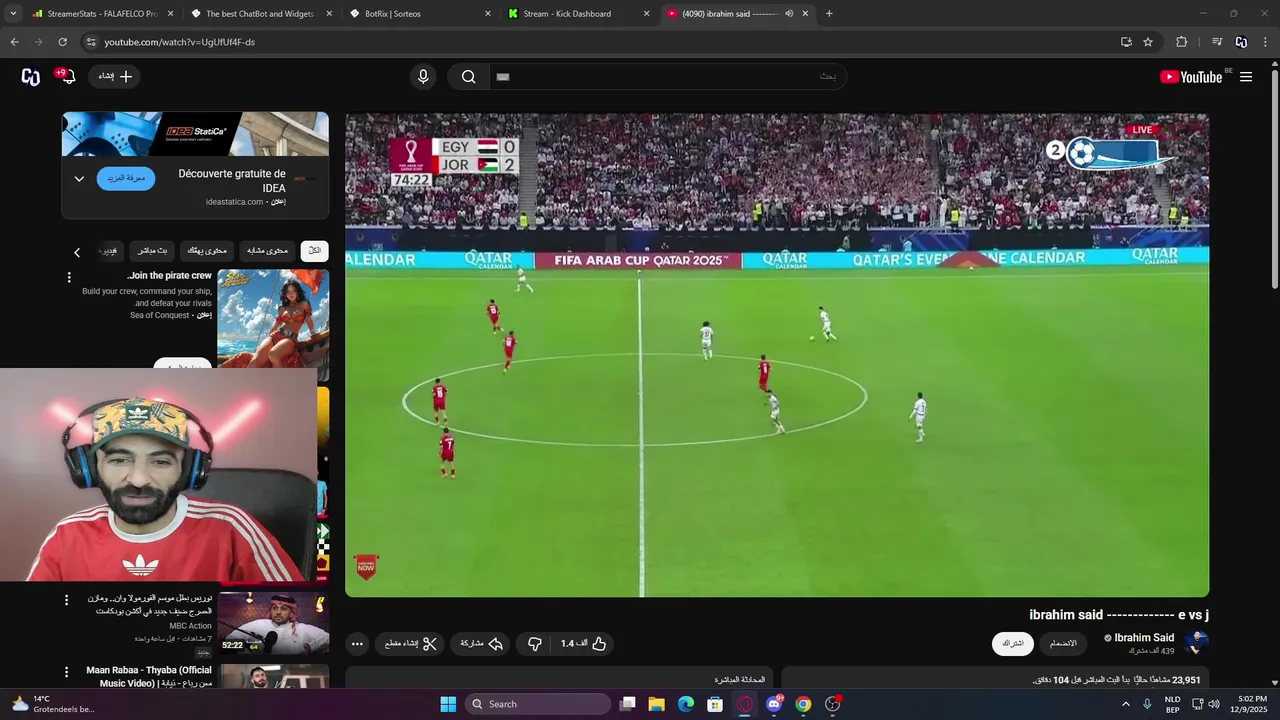Mute the ibrahim said tab audio icon

click(789, 14)
